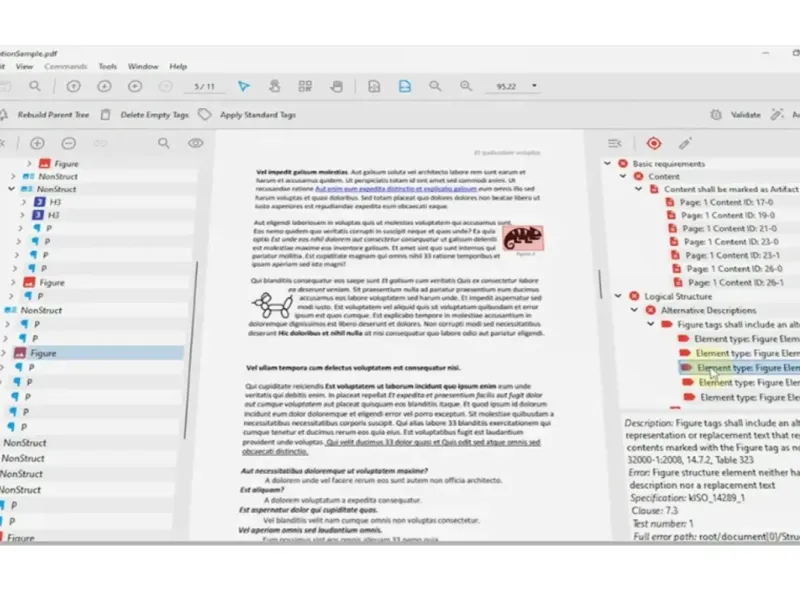
Task: Follow the blue underlined link in first paragraph
Action: click(x=396, y=189)
